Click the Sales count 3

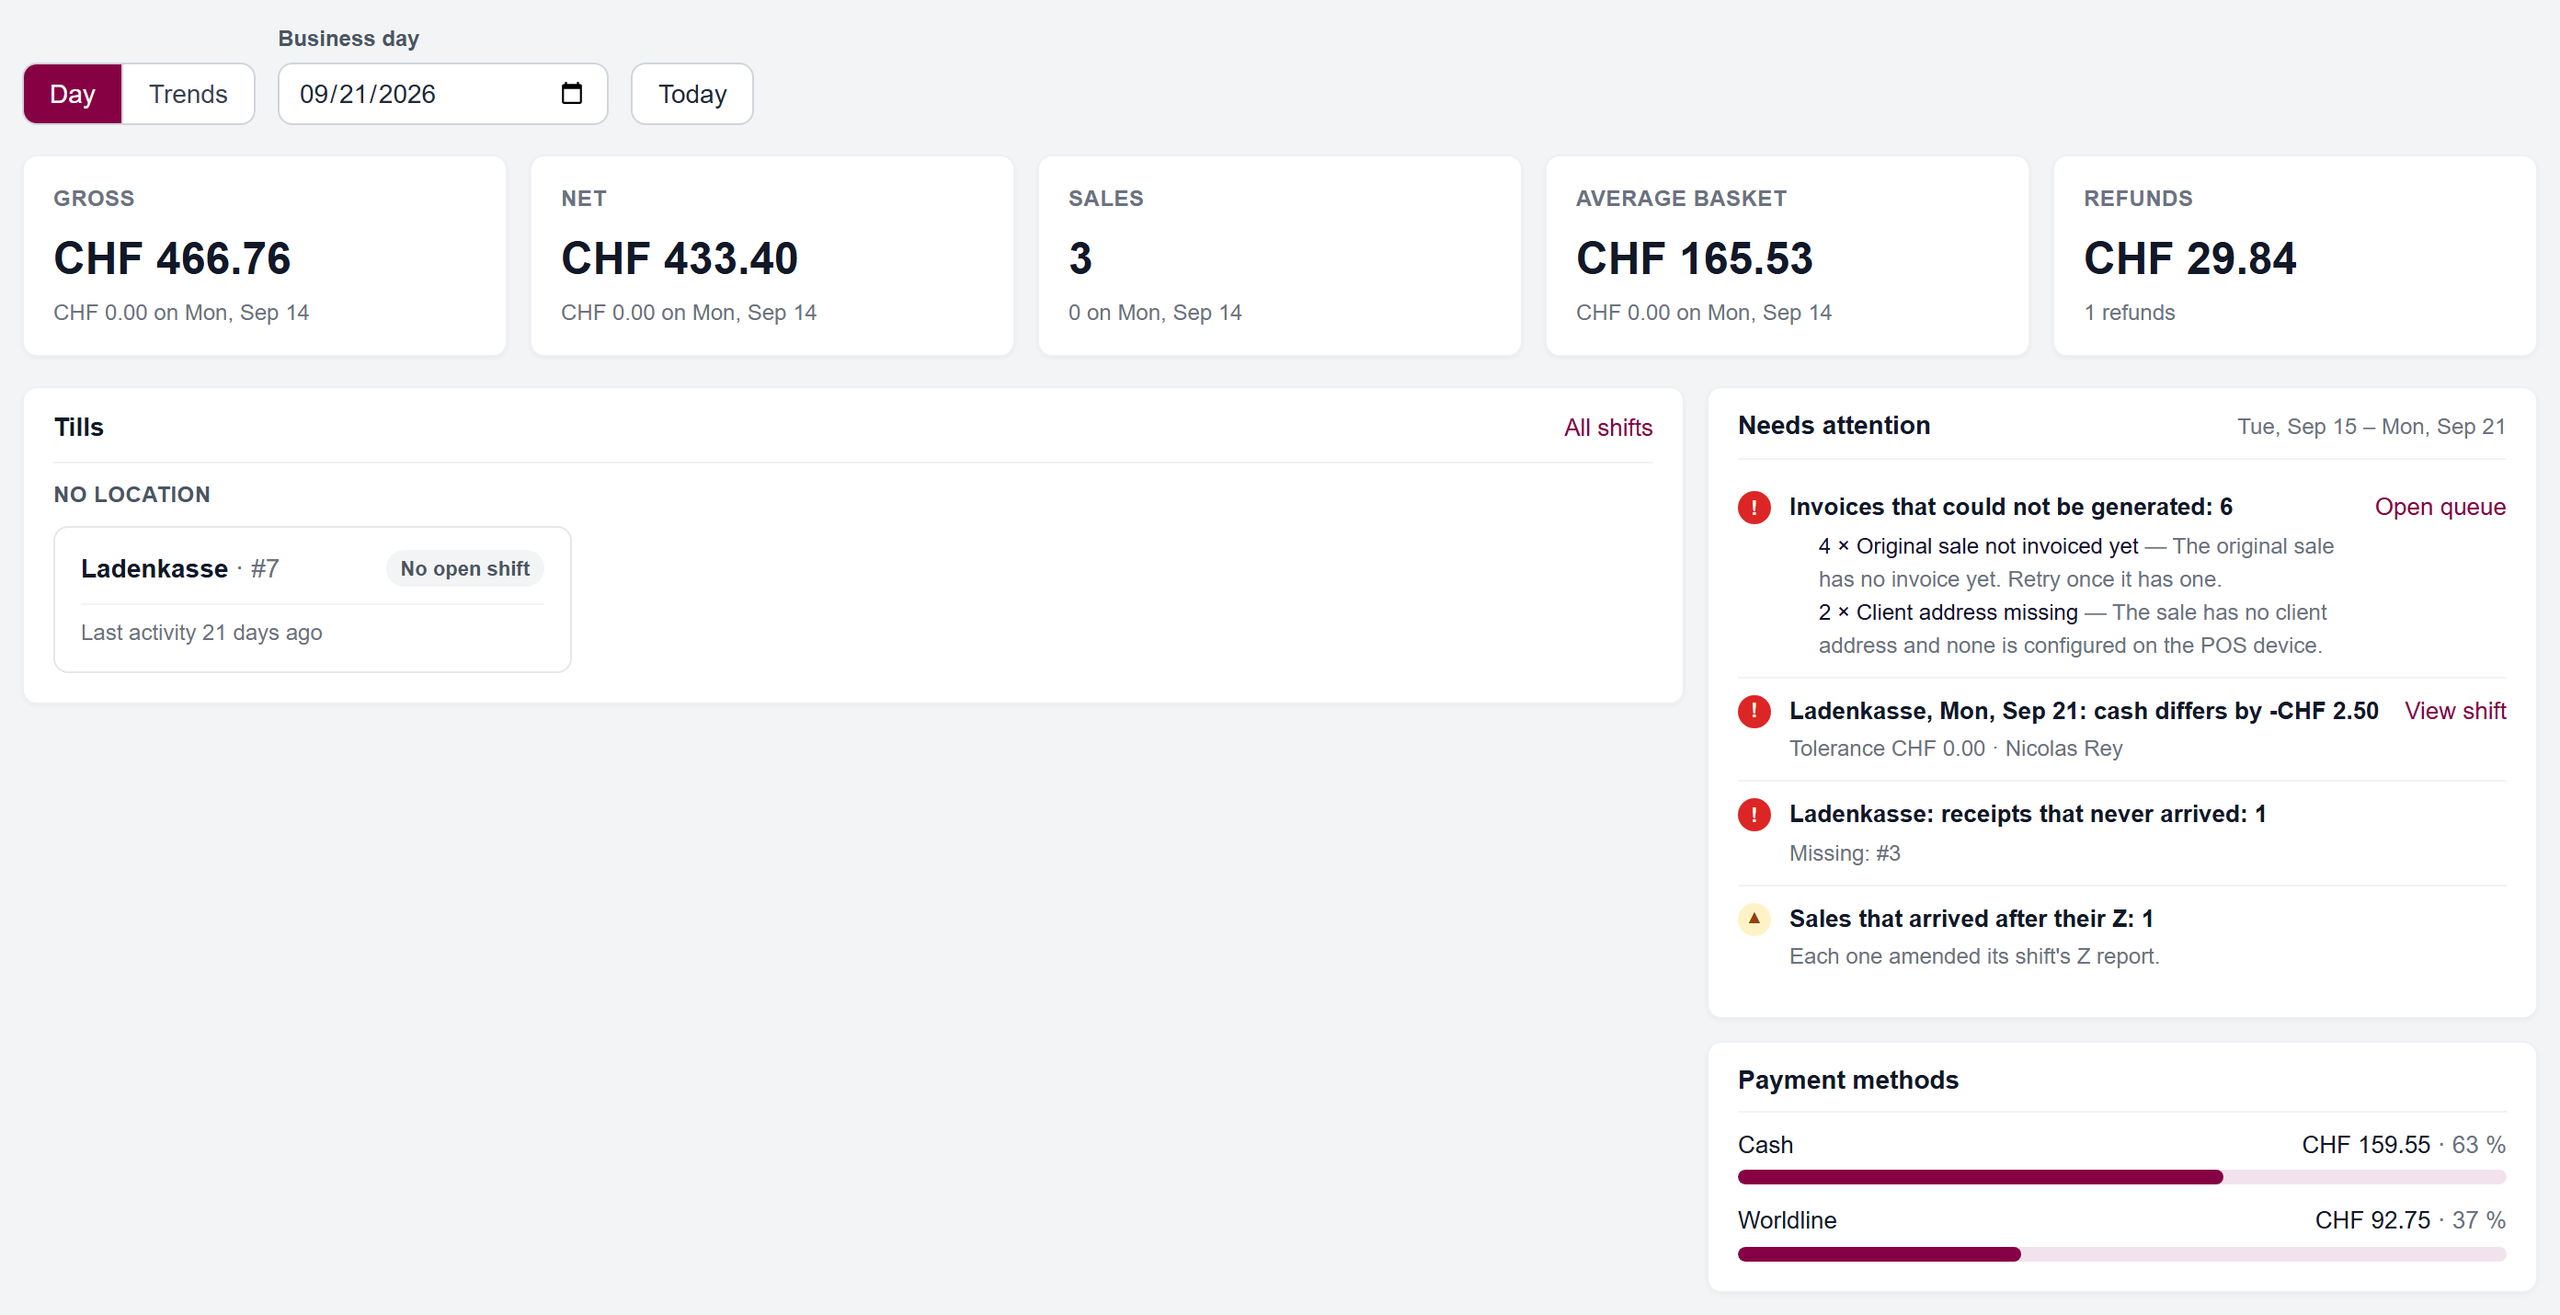pyautogui.click(x=1080, y=258)
